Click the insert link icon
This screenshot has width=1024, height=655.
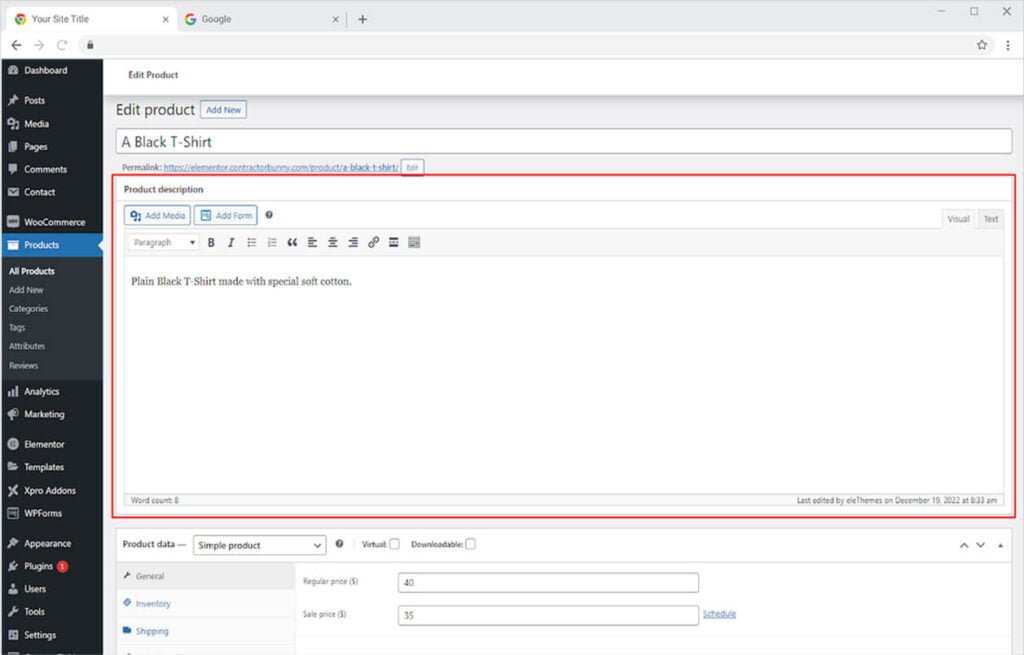point(373,243)
